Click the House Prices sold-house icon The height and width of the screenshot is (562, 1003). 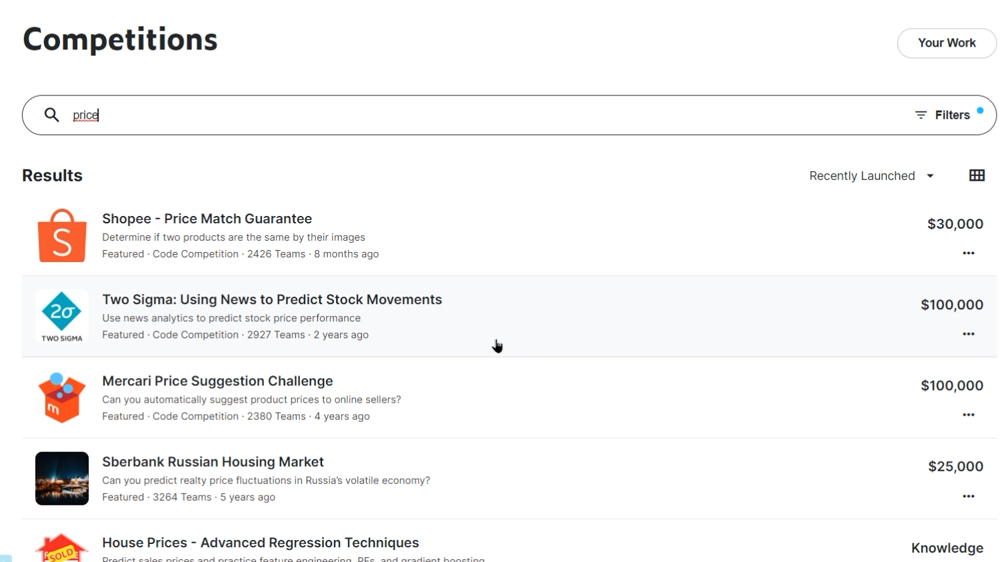coord(62,548)
